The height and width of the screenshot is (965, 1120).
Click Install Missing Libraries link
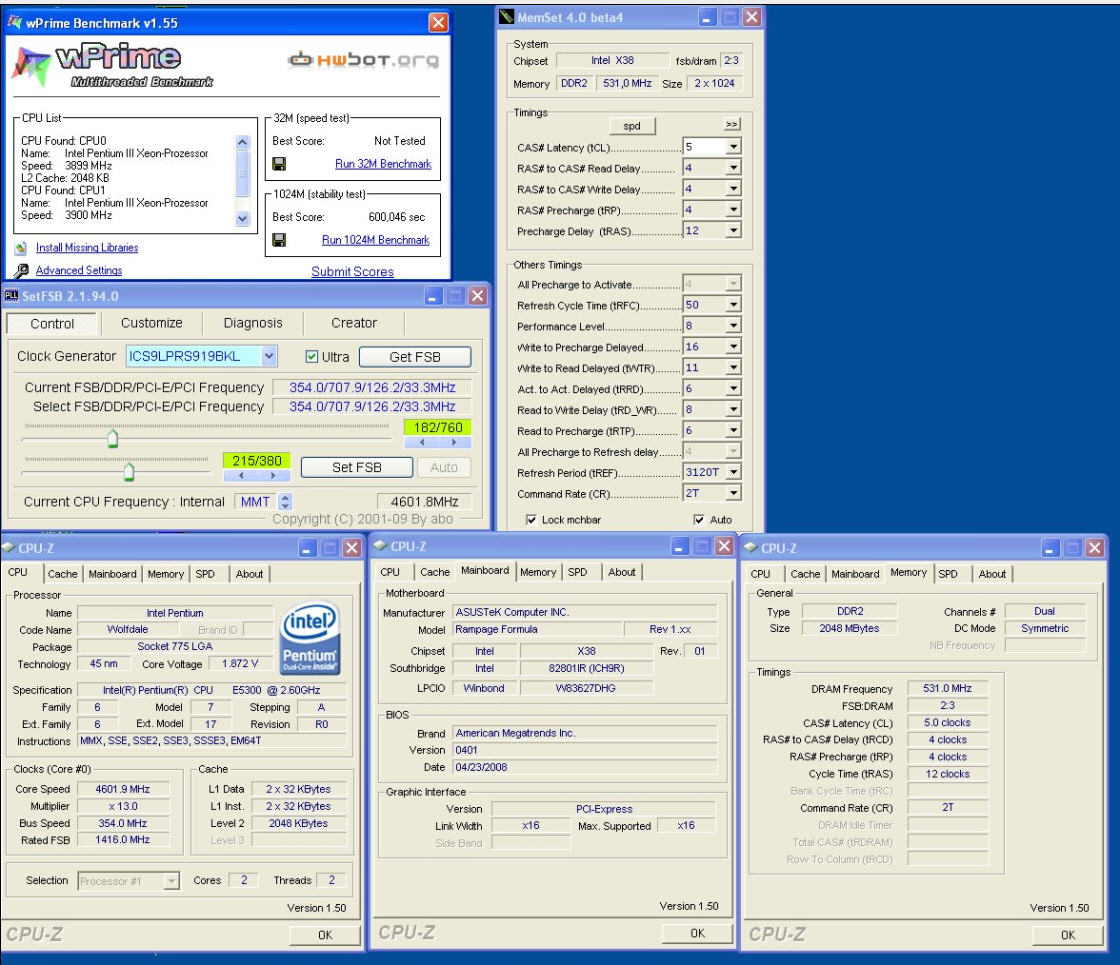(x=87, y=248)
